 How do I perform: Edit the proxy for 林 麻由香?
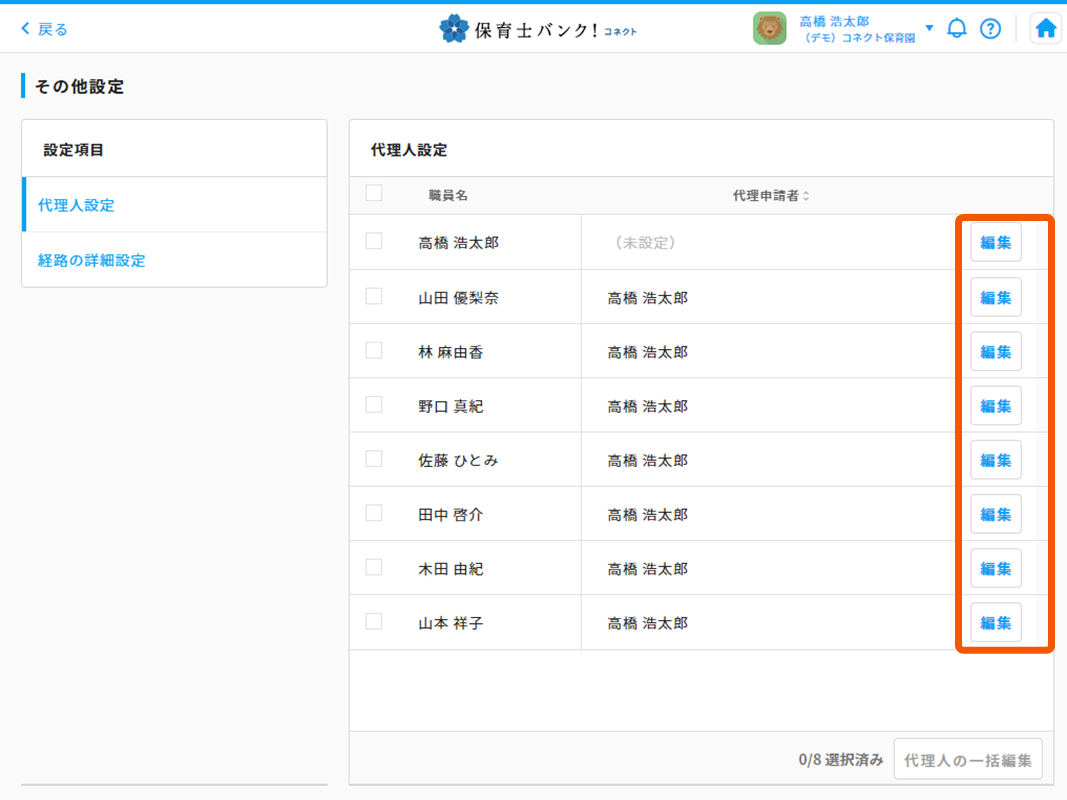point(995,352)
